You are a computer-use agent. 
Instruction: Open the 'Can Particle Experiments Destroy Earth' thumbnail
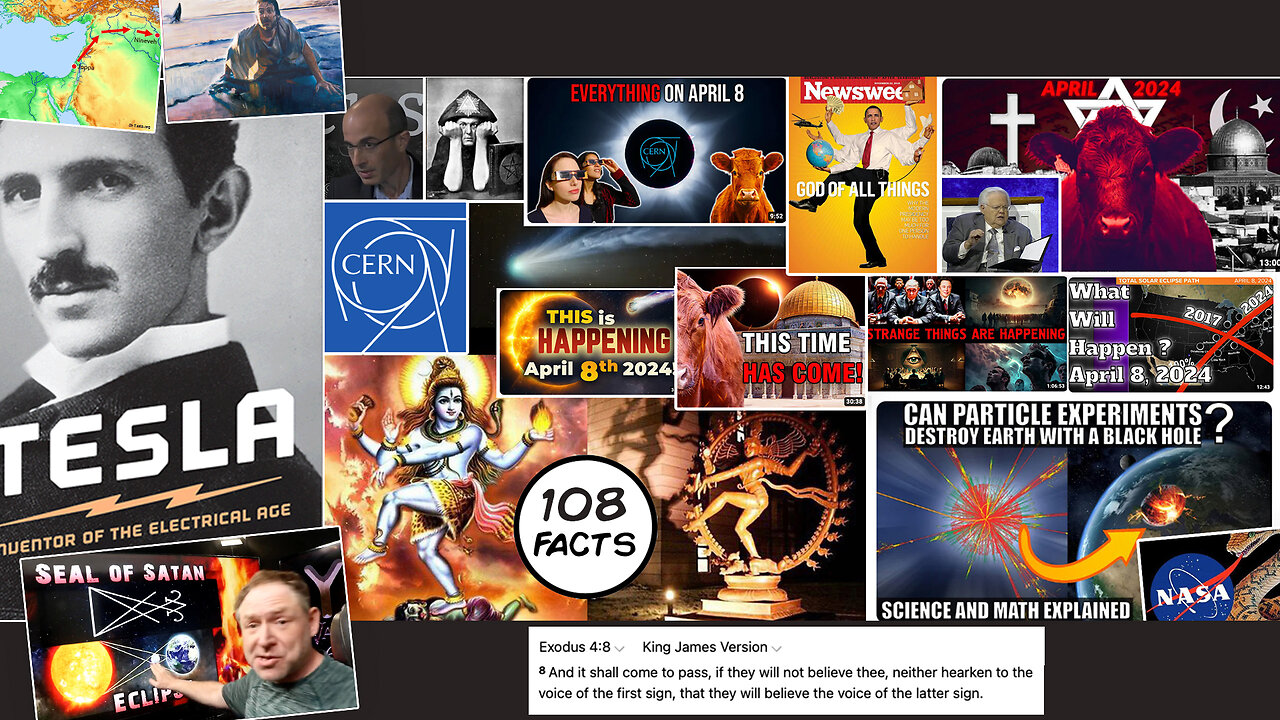pyautogui.click(x=1073, y=511)
